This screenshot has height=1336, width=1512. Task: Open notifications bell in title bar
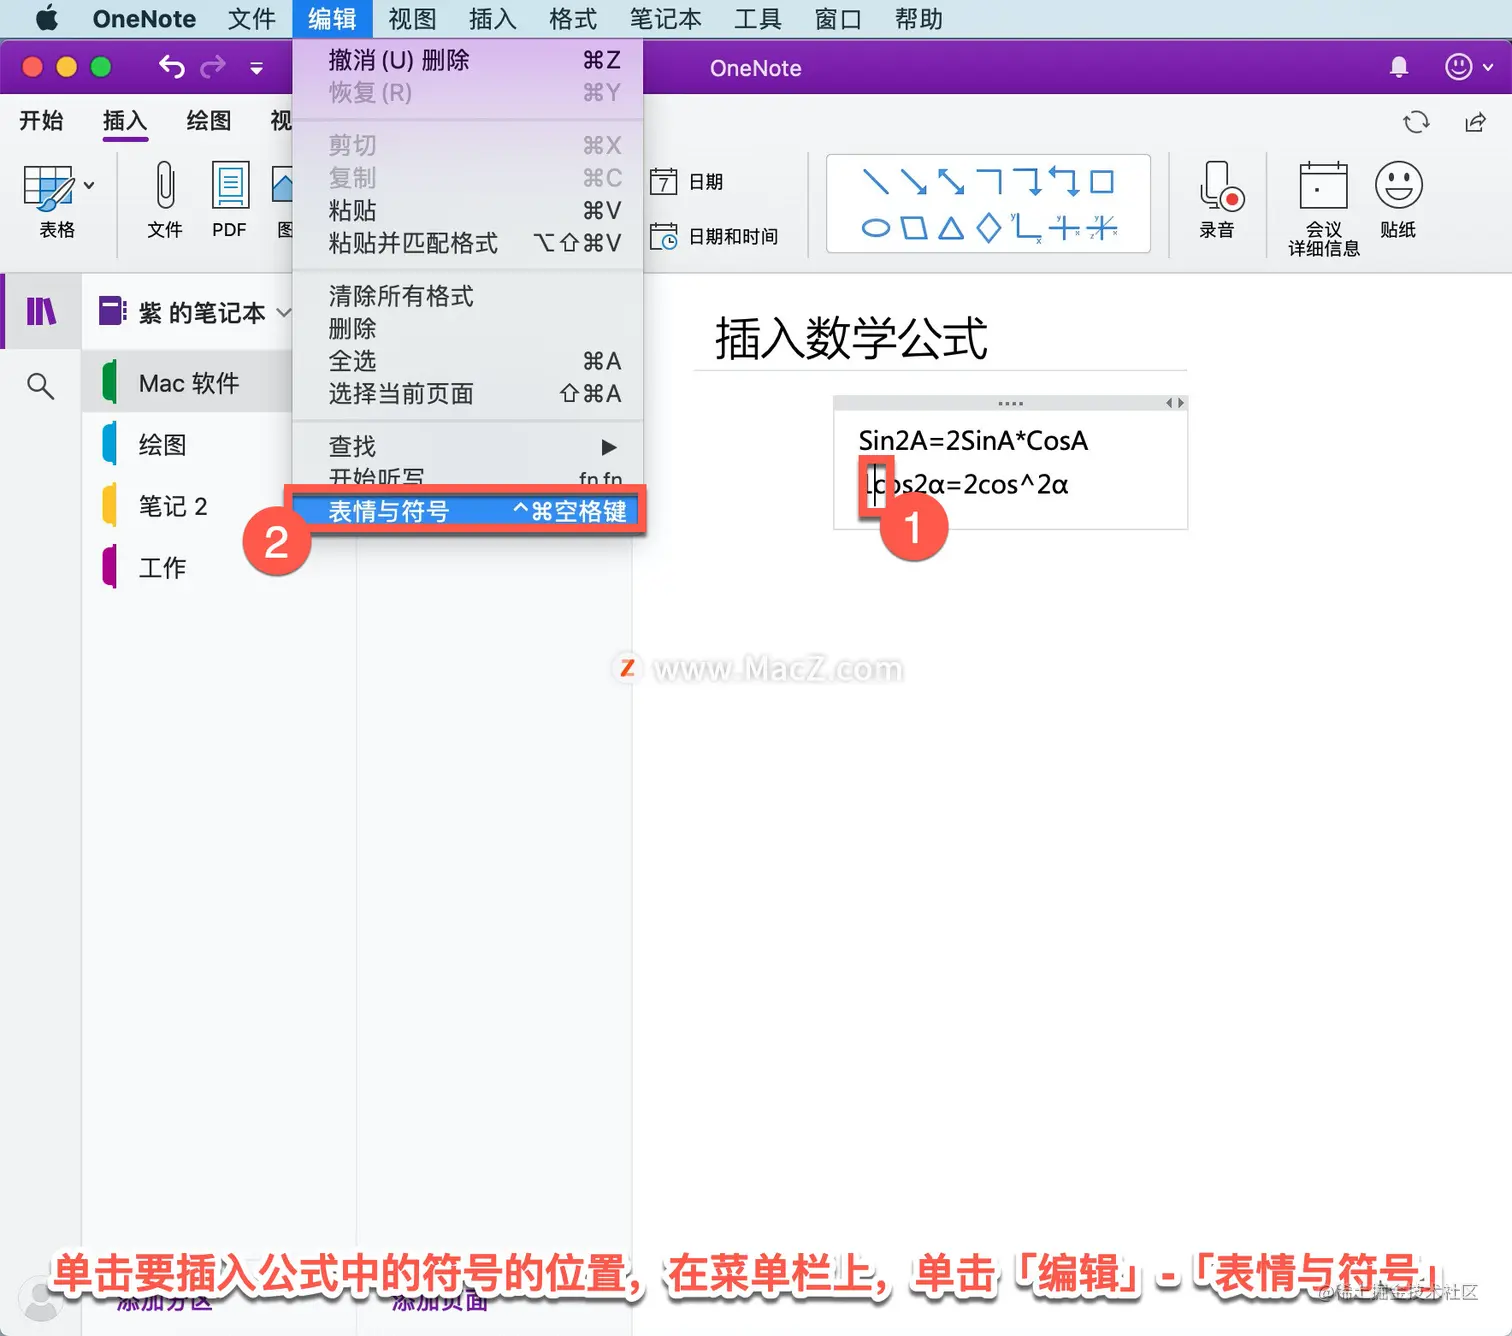[1399, 67]
